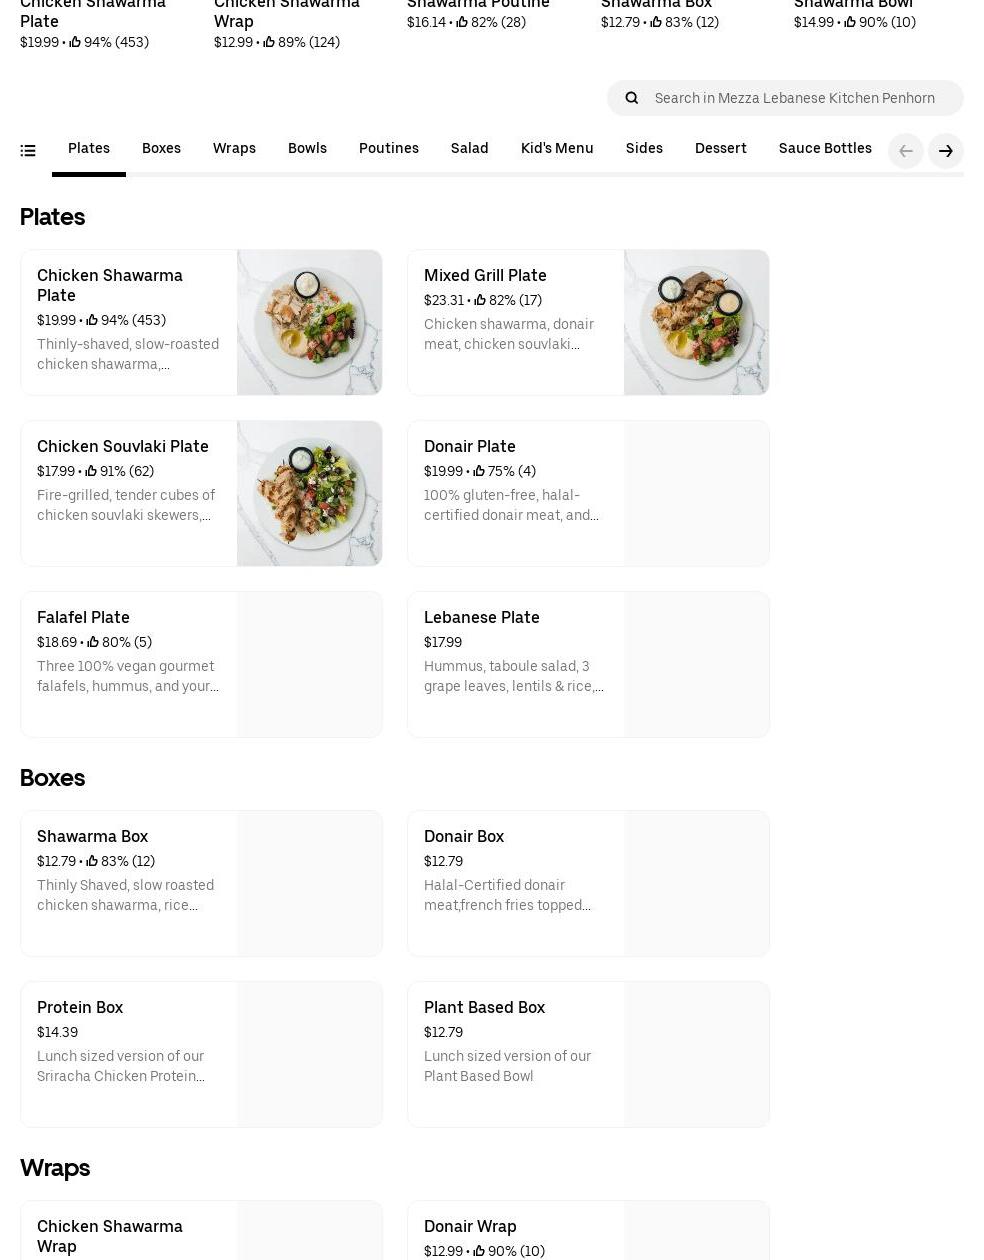The height and width of the screenshot is (1260, 984).
Task: Switch to the Boxes tab
Action: pos(161,149)
